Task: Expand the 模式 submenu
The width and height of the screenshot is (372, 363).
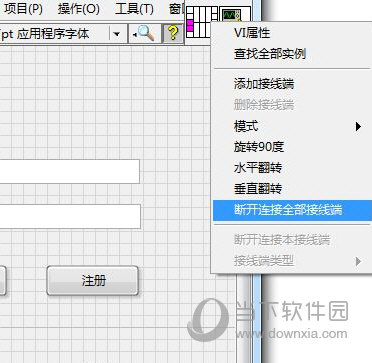Action: pyautogui.click(x=292, y=126)
